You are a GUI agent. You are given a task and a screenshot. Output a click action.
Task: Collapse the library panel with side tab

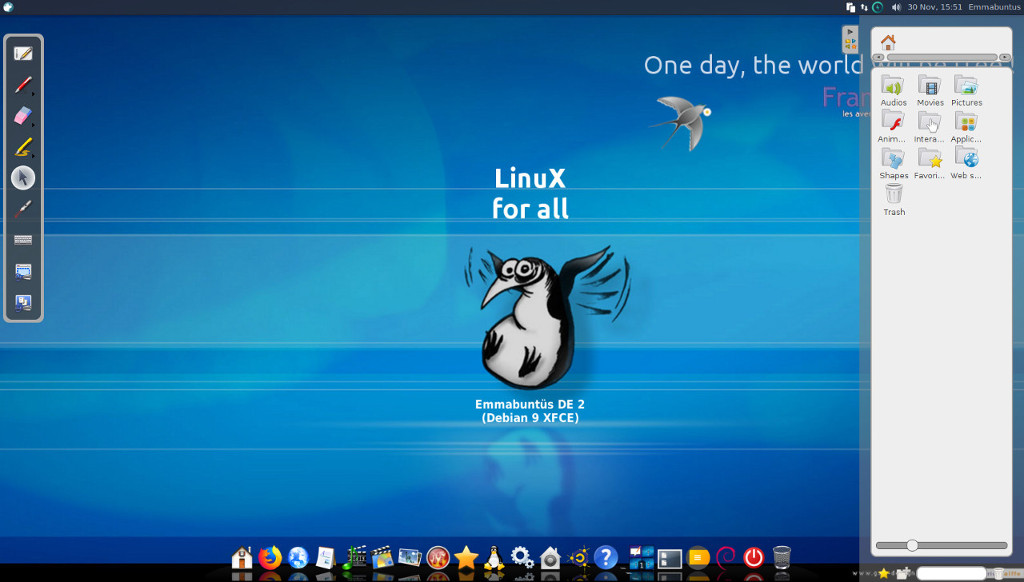pyautogui.click(x=850, y=39)
